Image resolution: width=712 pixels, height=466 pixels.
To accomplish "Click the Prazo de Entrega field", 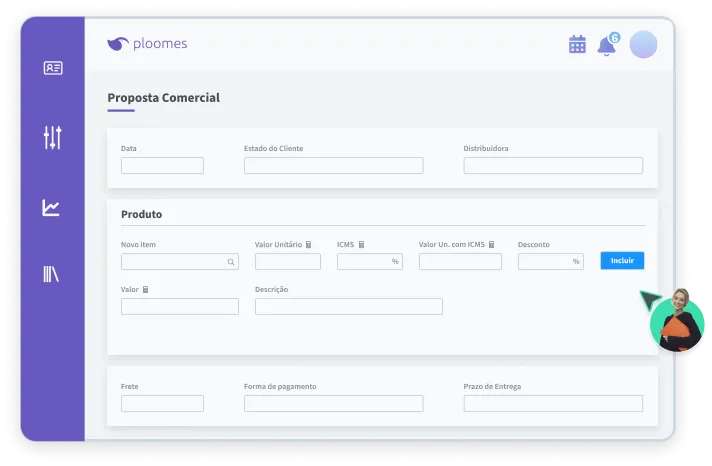I will 553,403.
